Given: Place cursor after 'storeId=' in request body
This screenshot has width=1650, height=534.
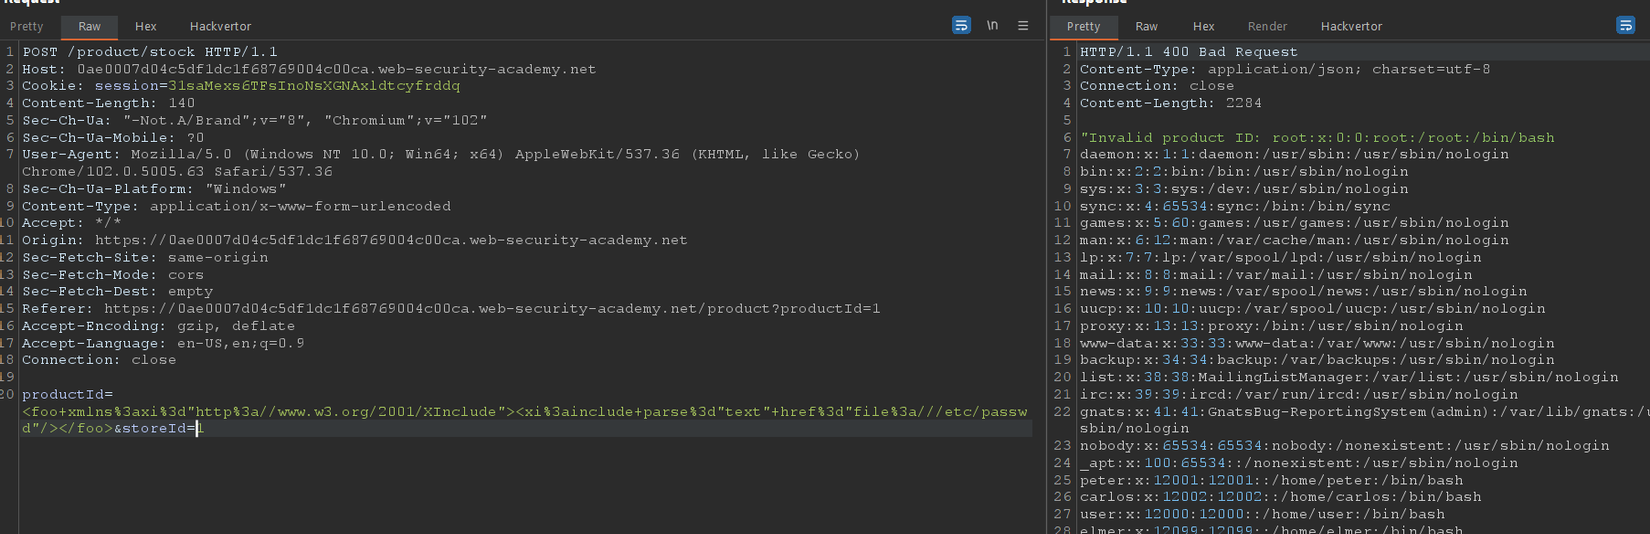Looking at the screenshot, I should coord(196,428).
